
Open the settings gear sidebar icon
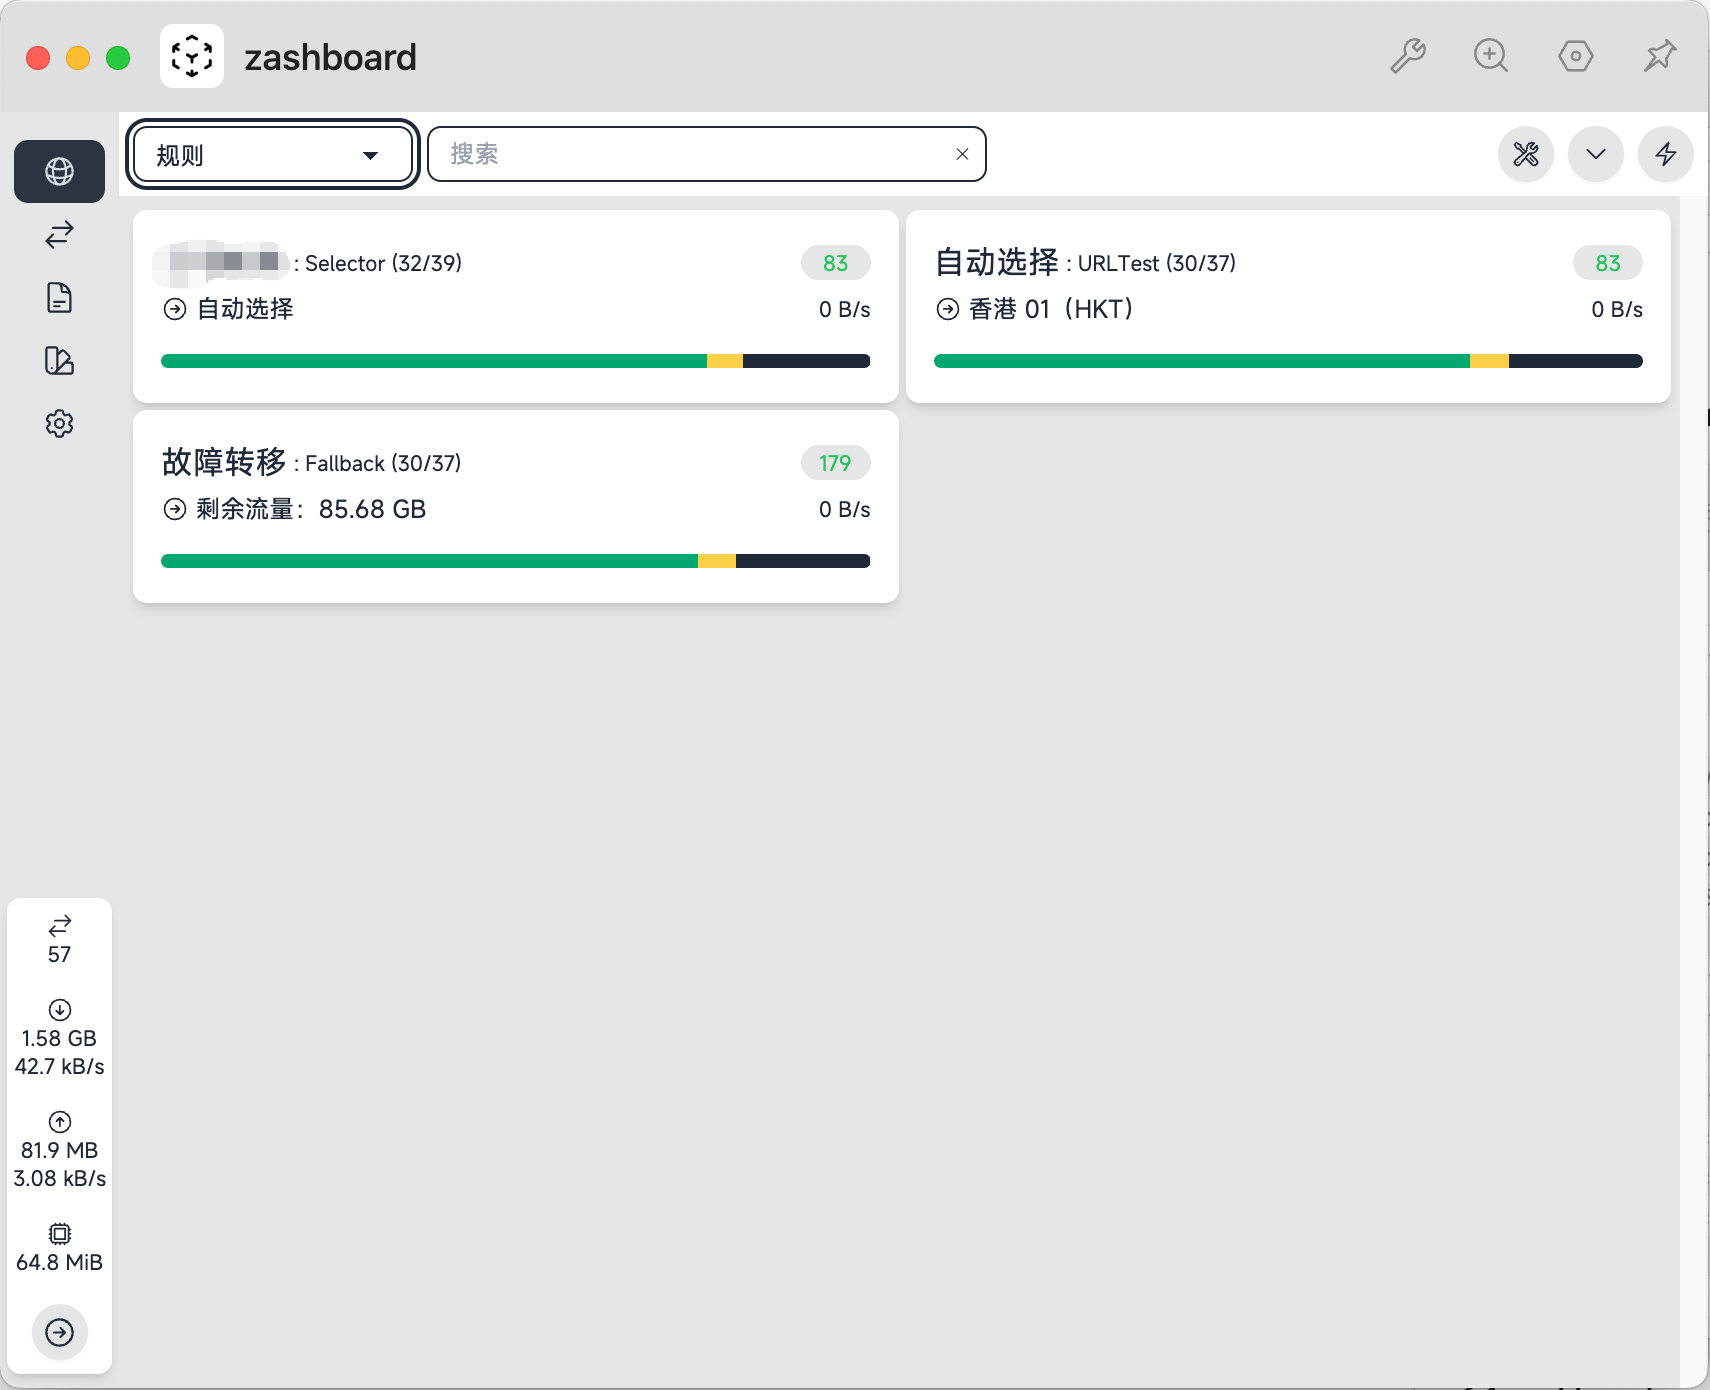coord(59,423)
